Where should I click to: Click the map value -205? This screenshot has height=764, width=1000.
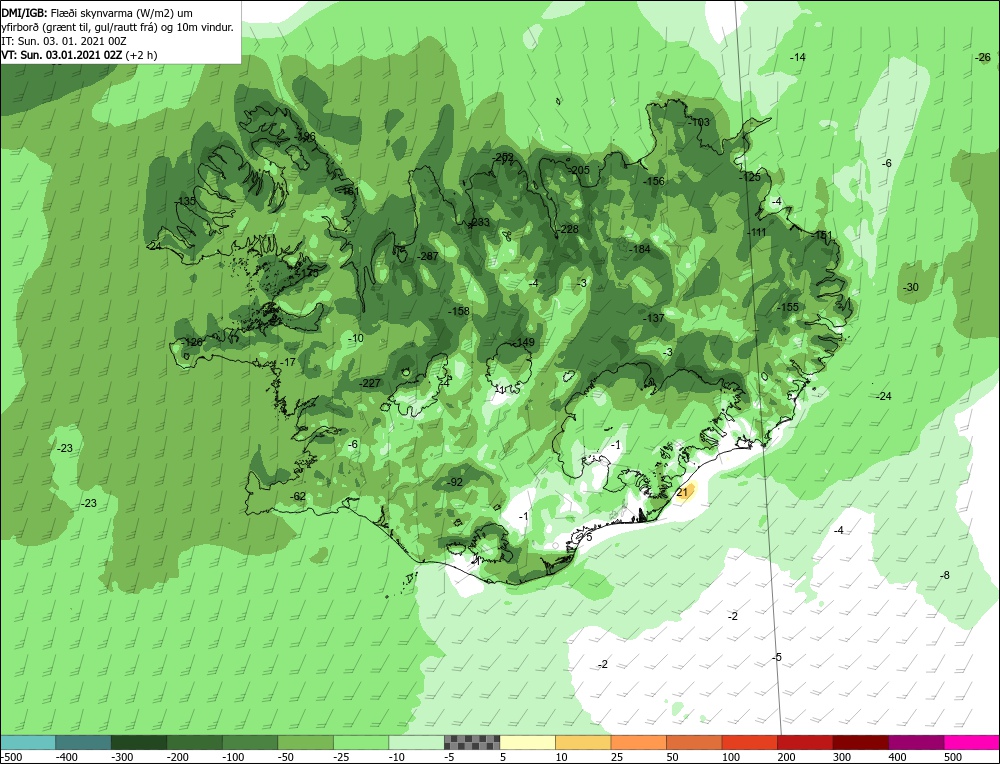579,170
